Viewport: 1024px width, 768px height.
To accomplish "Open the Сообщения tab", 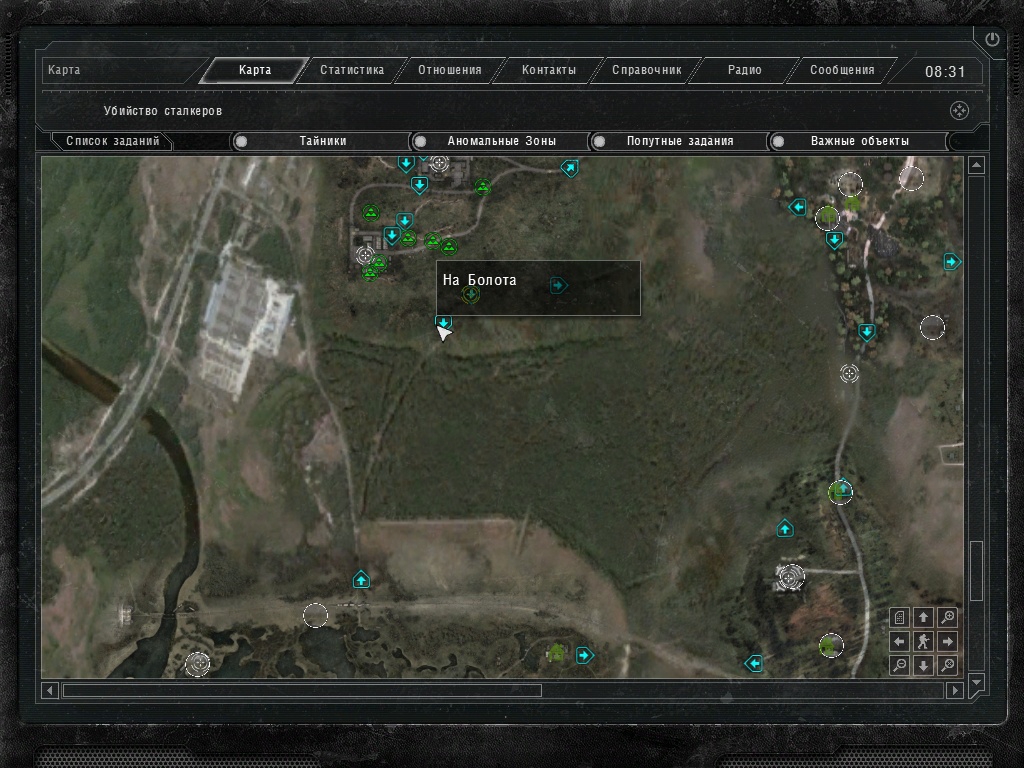I will point(842,70).
